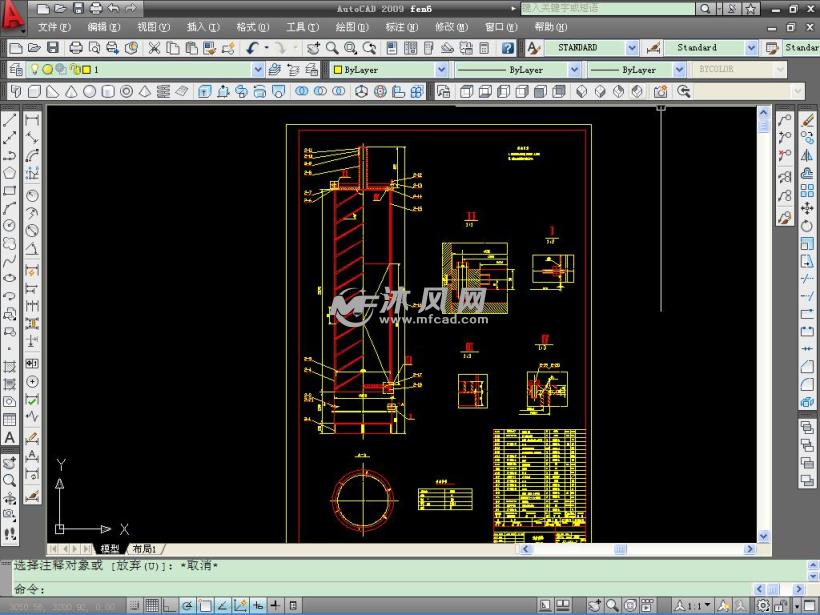Switch to the 布局1 layout tab
The width and height of the screenshot is (820, 615).
coord(143,549)
